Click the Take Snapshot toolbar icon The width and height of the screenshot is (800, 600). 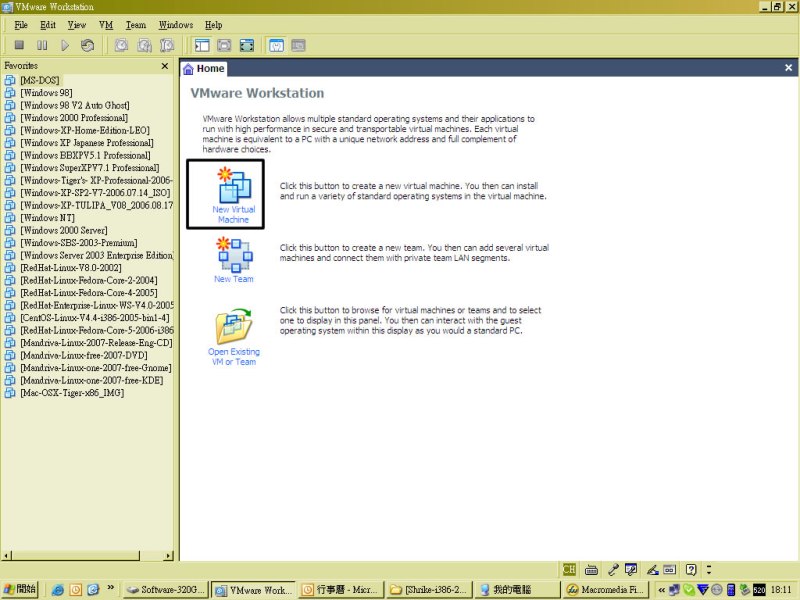pos(121,45)
